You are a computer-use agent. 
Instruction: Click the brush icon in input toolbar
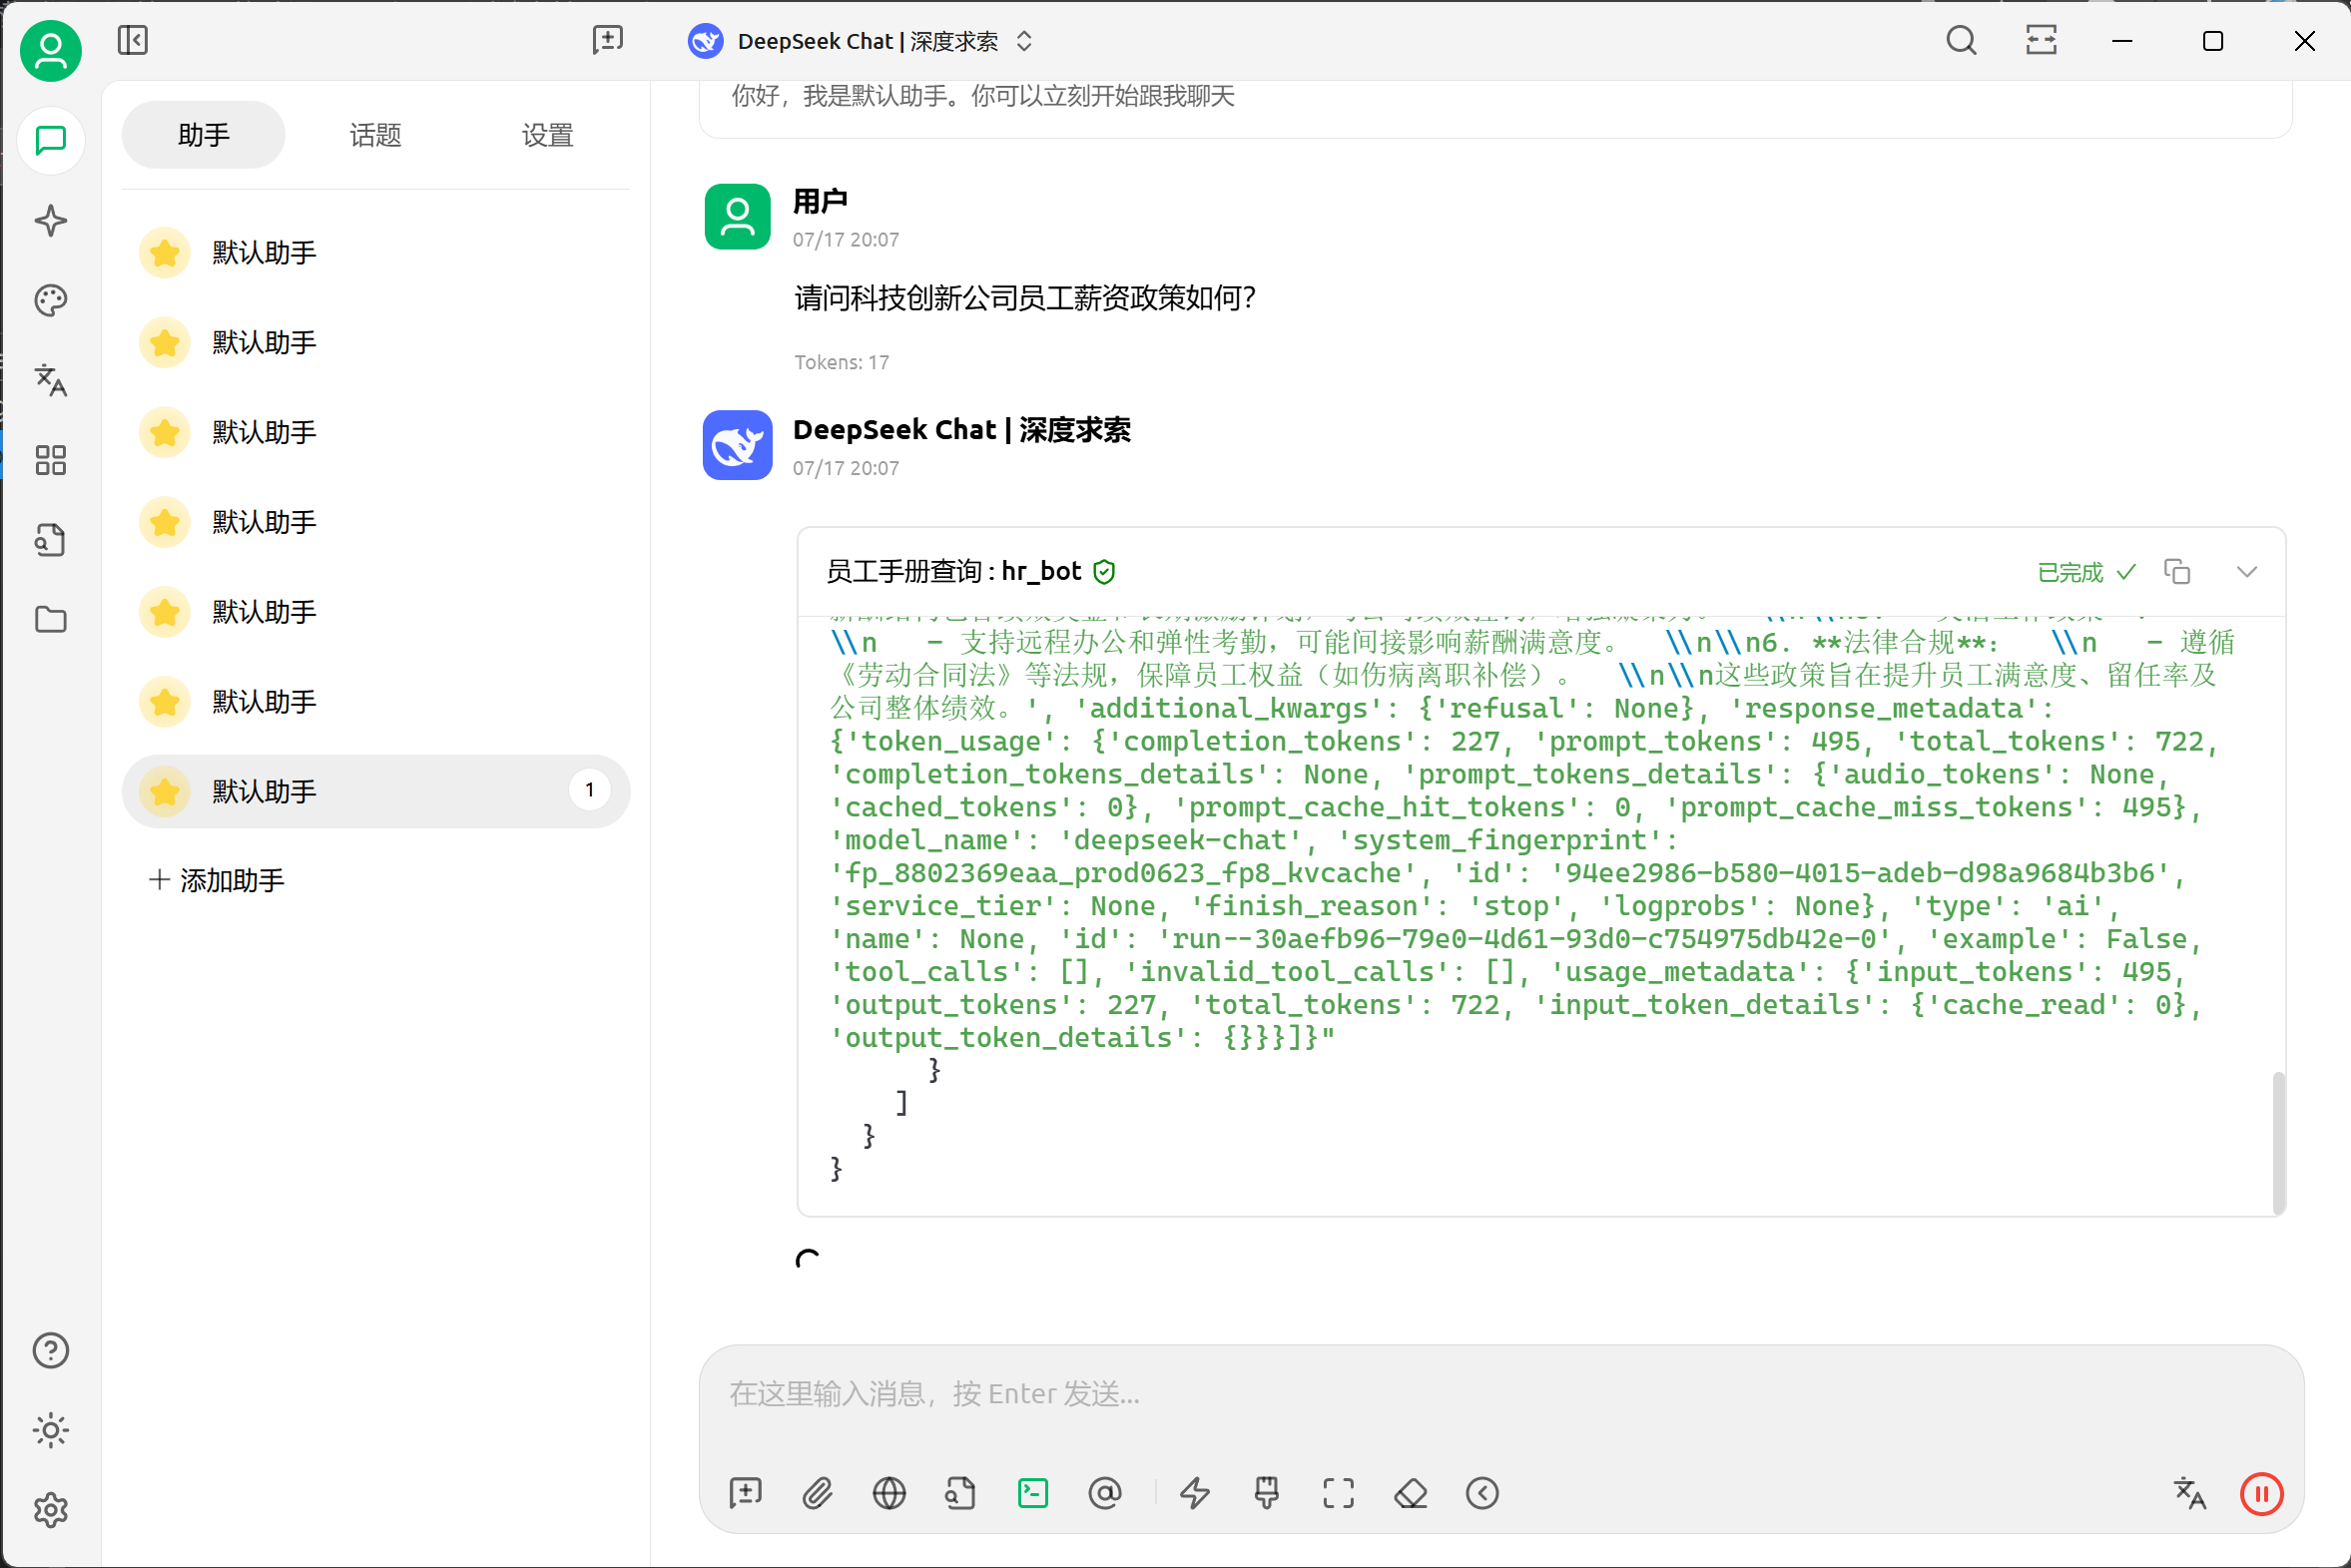[1266, 1493]
